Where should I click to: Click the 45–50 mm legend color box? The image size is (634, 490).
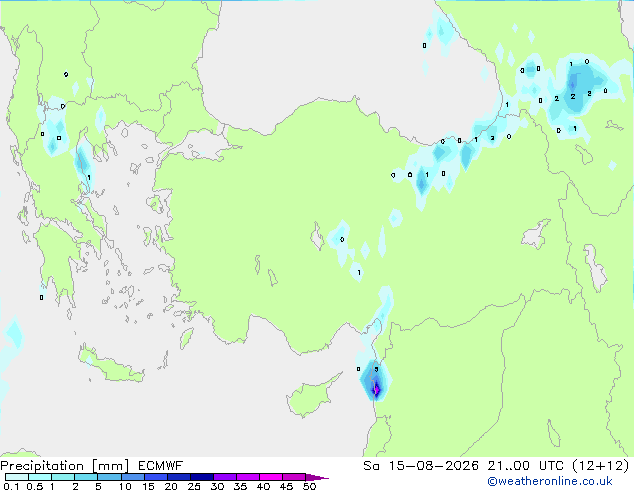[x=294, y=477]
